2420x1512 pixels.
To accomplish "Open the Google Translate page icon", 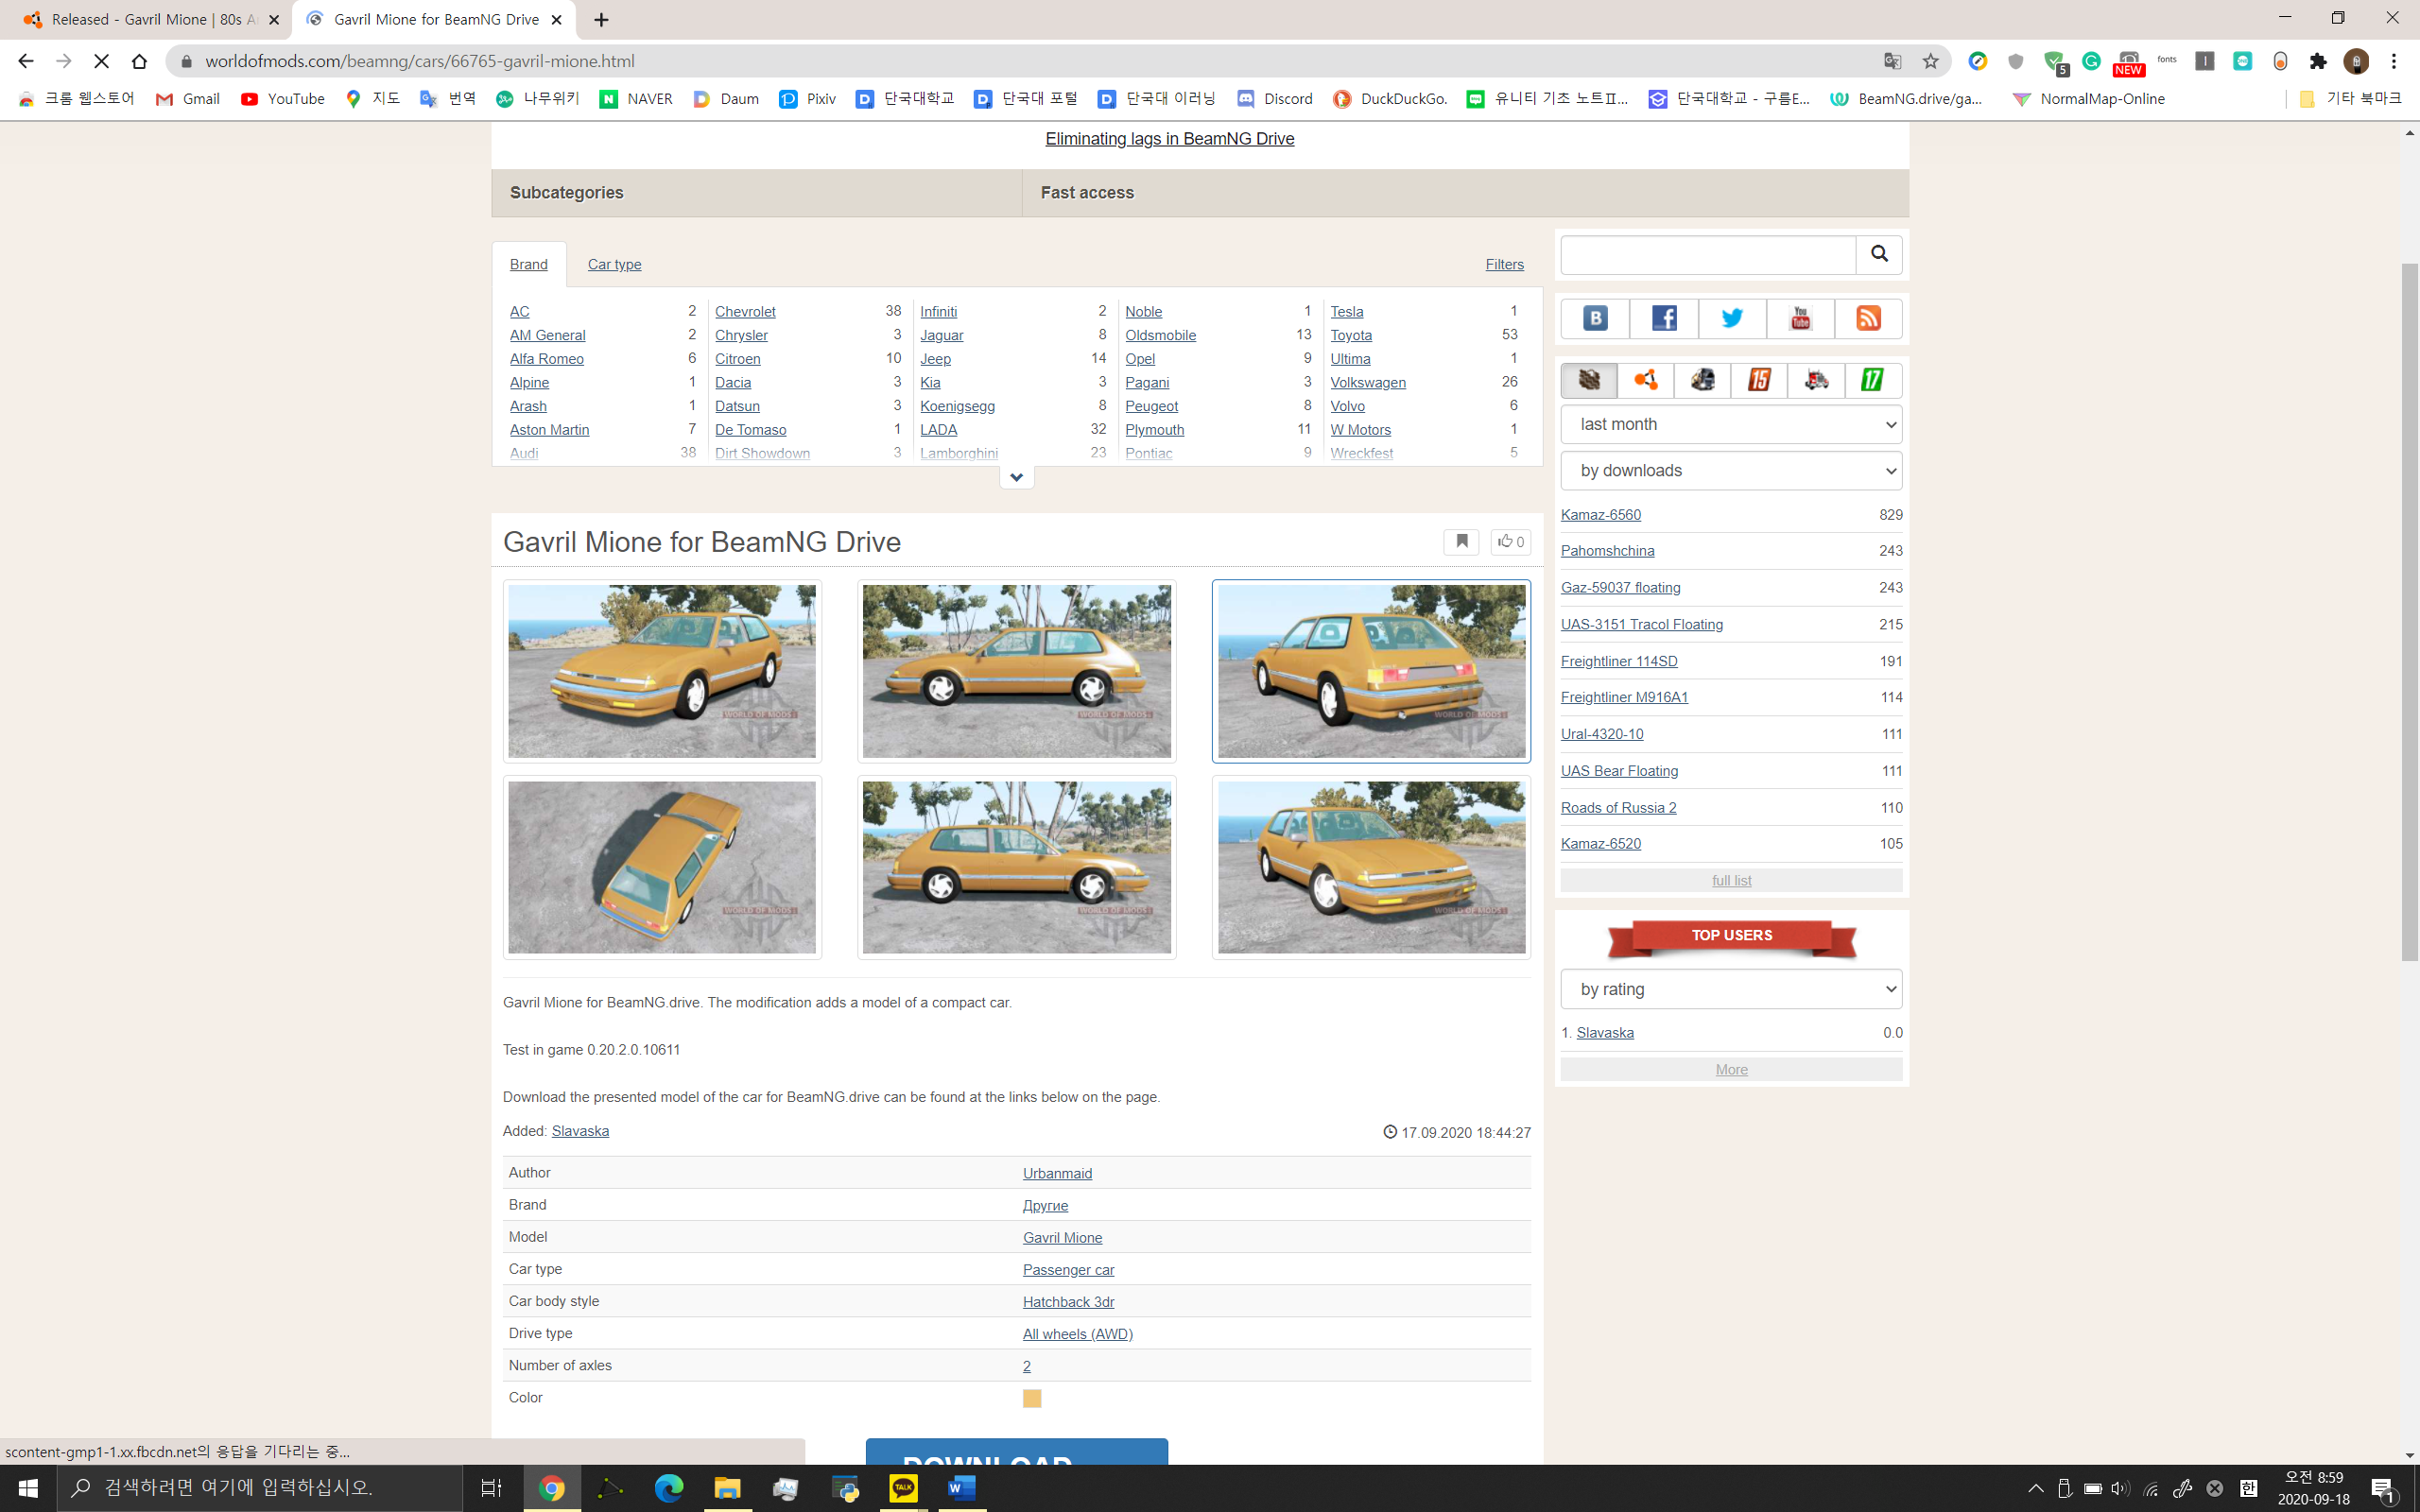I will 1892,61.
